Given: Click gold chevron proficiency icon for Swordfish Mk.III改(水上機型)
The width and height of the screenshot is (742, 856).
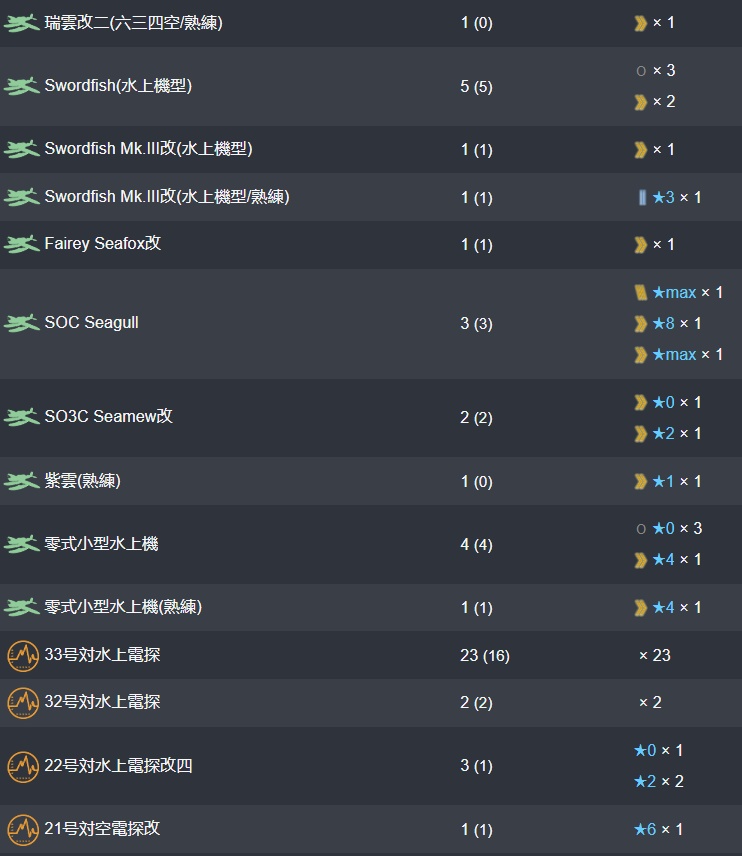Looking at the screenshot, I should tap(640, 150).
